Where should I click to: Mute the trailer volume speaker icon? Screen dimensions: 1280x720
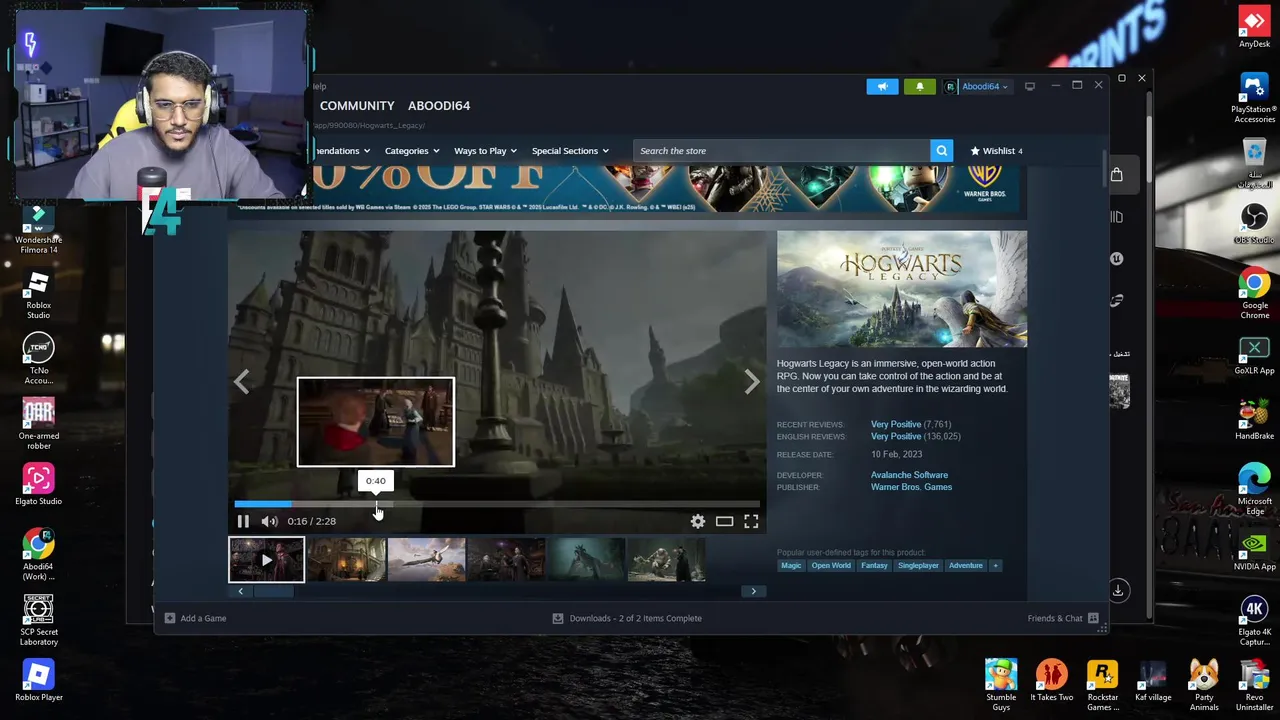[x=269, y=521]
